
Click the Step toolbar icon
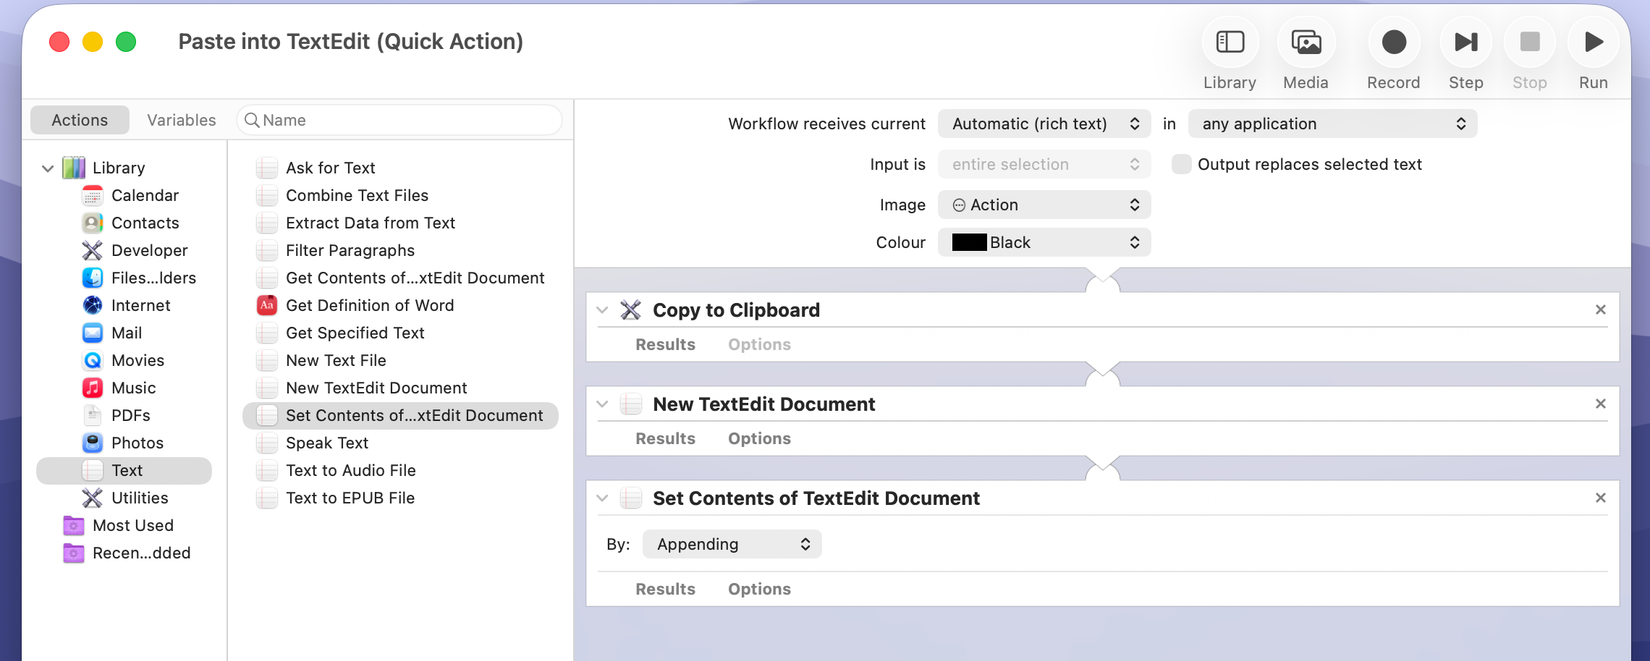point(1466,42)
